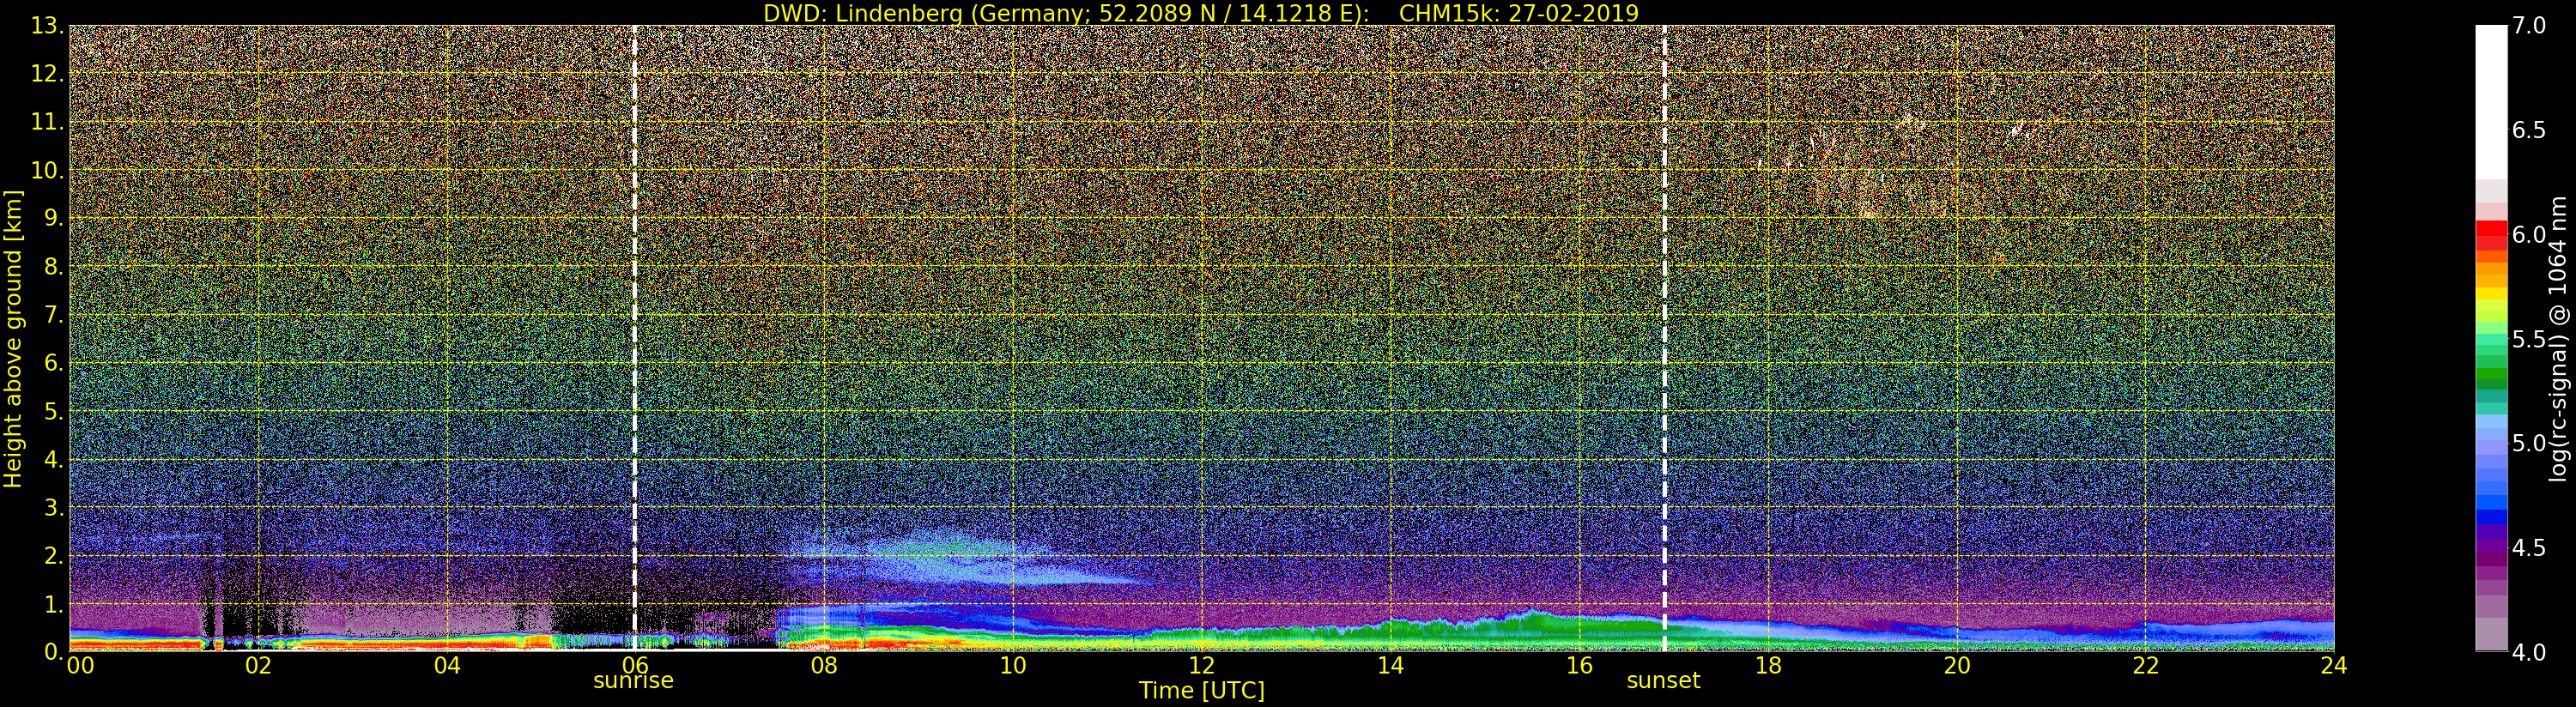Click the '18' time tick label

(x=1768, y=665)
